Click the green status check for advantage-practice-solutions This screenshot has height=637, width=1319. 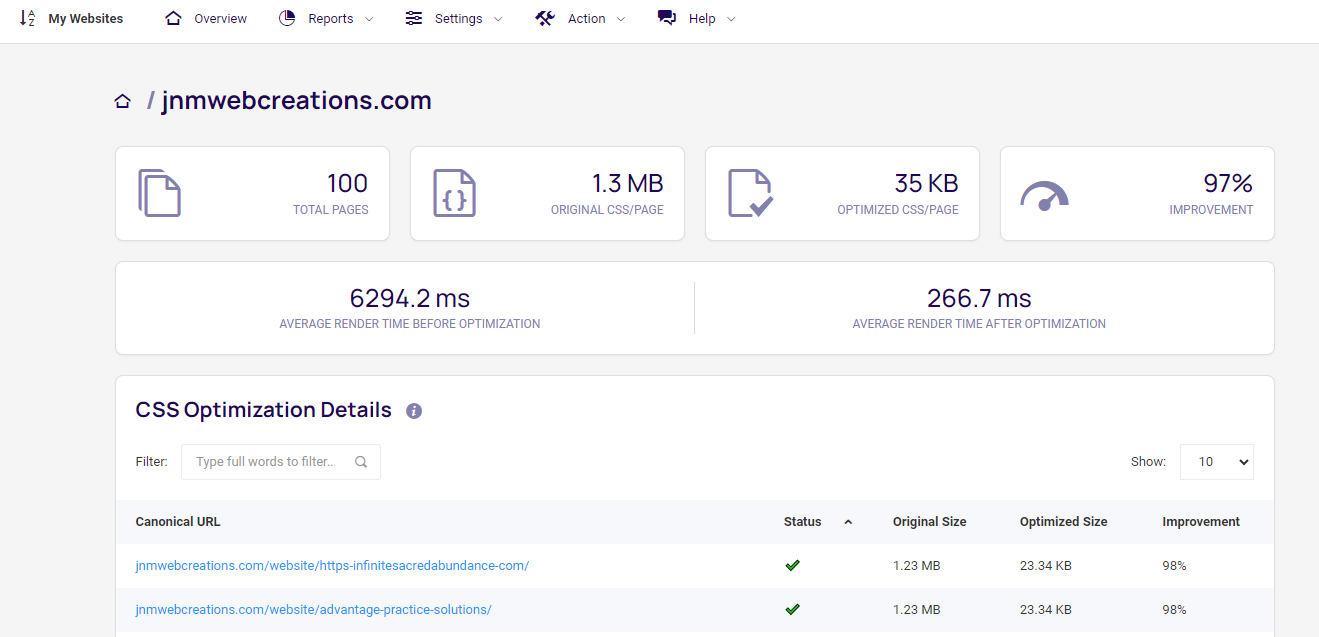tap(792, 609)
